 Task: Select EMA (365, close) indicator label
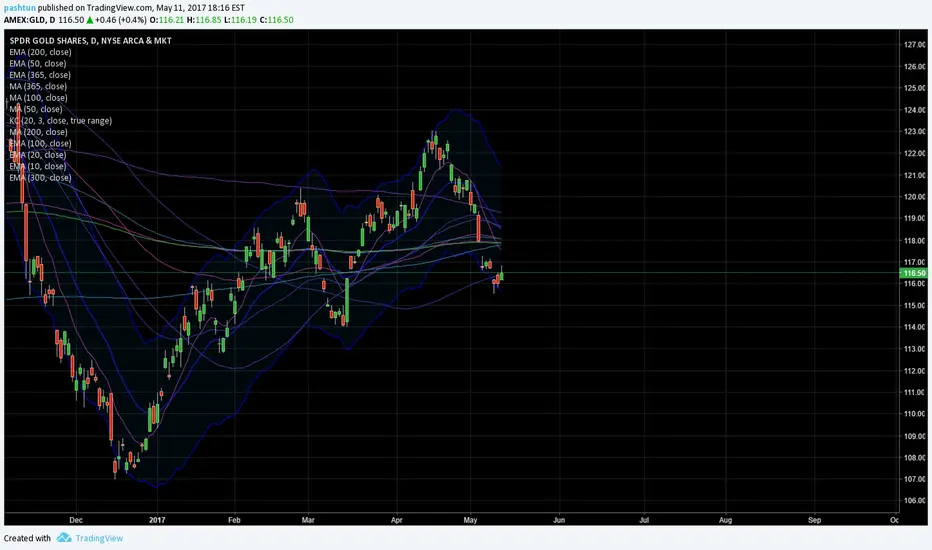(x=40, y=75)
